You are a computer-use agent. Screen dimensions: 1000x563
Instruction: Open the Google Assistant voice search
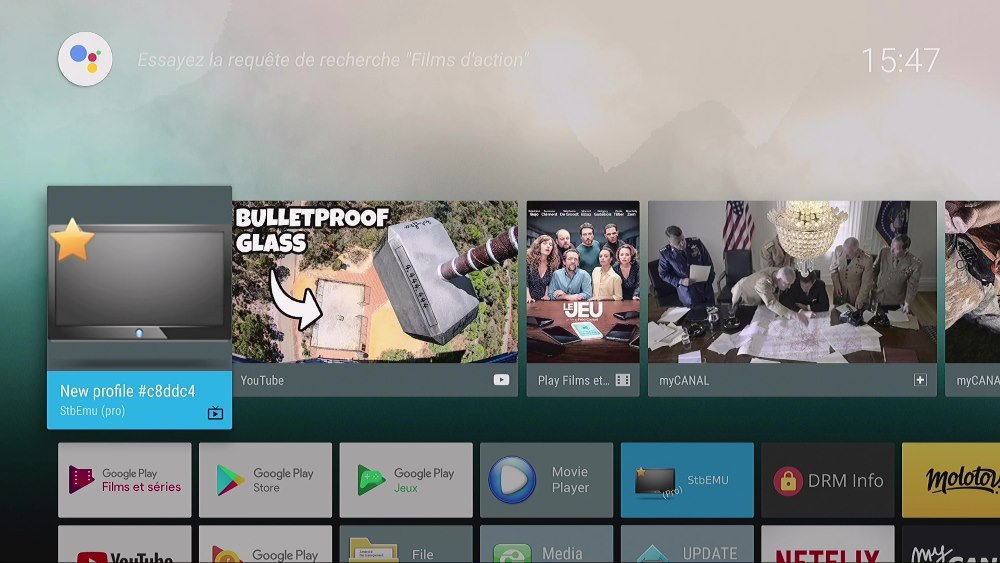coord(85,59)
